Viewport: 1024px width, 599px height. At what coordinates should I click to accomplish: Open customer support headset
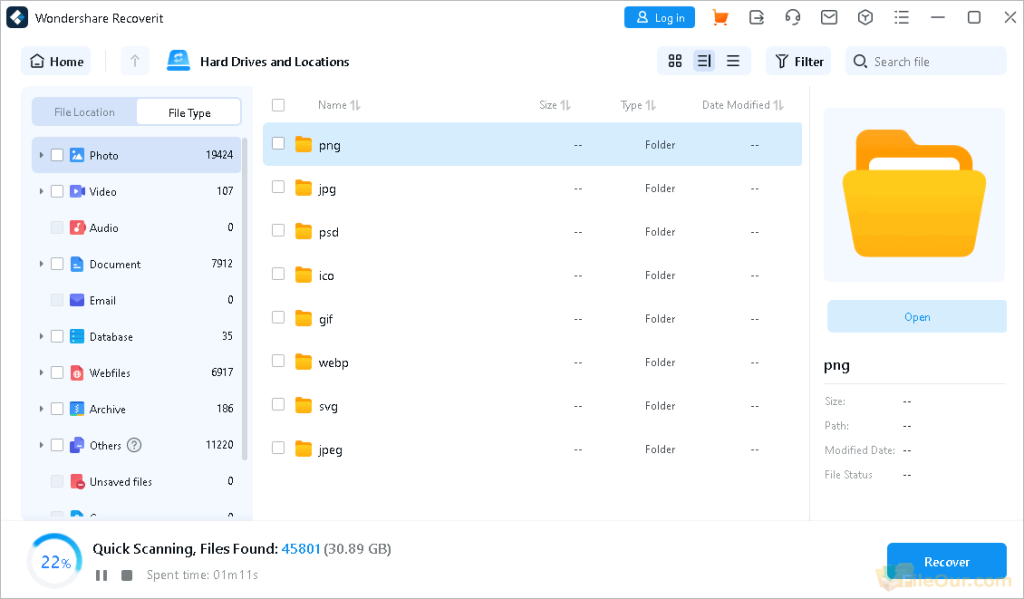(793, 17)
